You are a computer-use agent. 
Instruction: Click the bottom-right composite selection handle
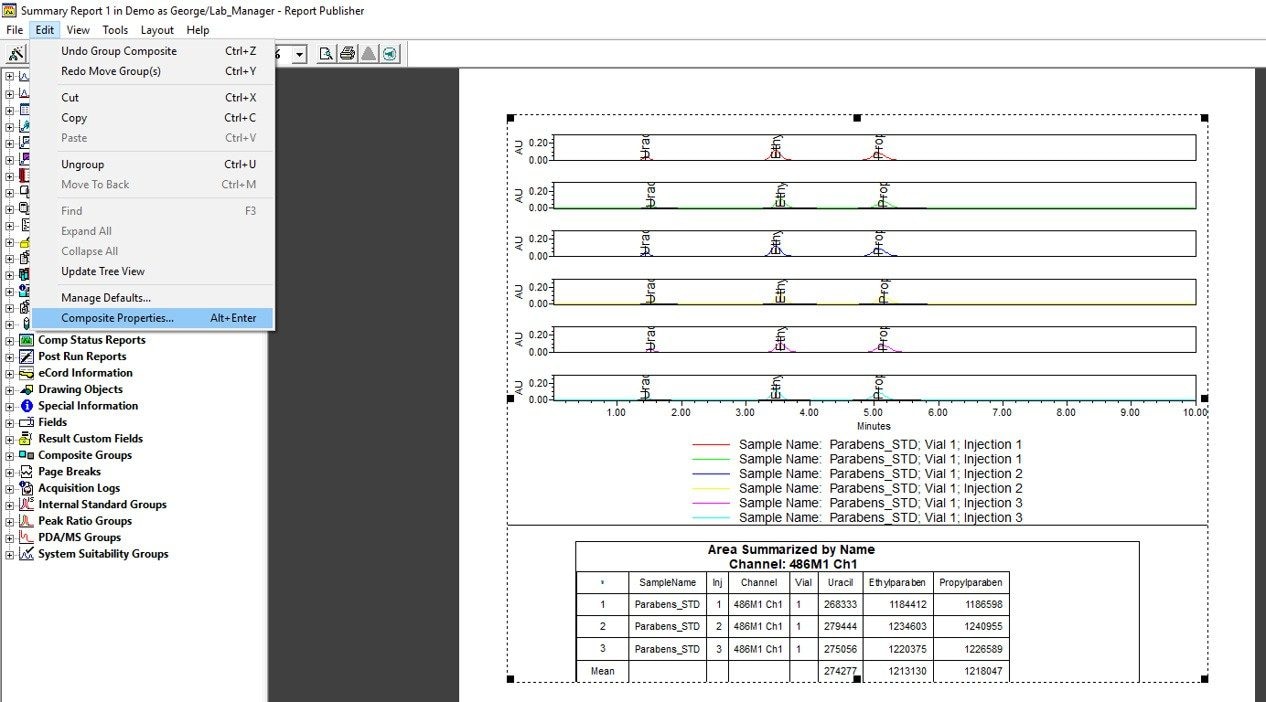1205,679
